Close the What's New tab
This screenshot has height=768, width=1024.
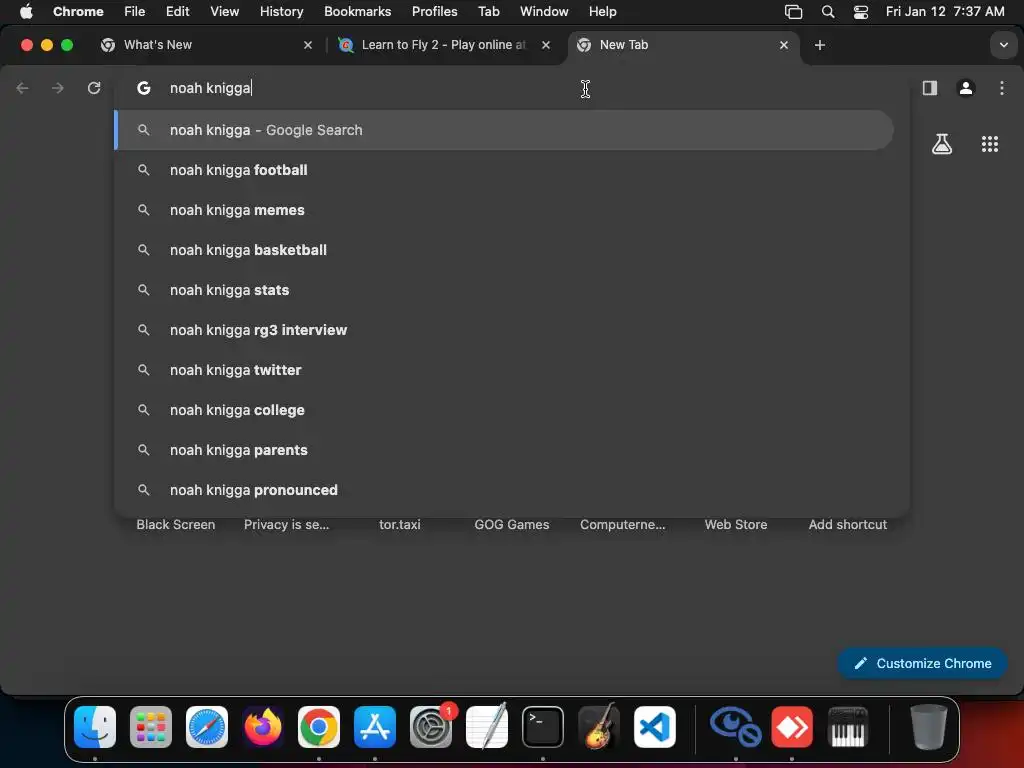tap(308, 45)
